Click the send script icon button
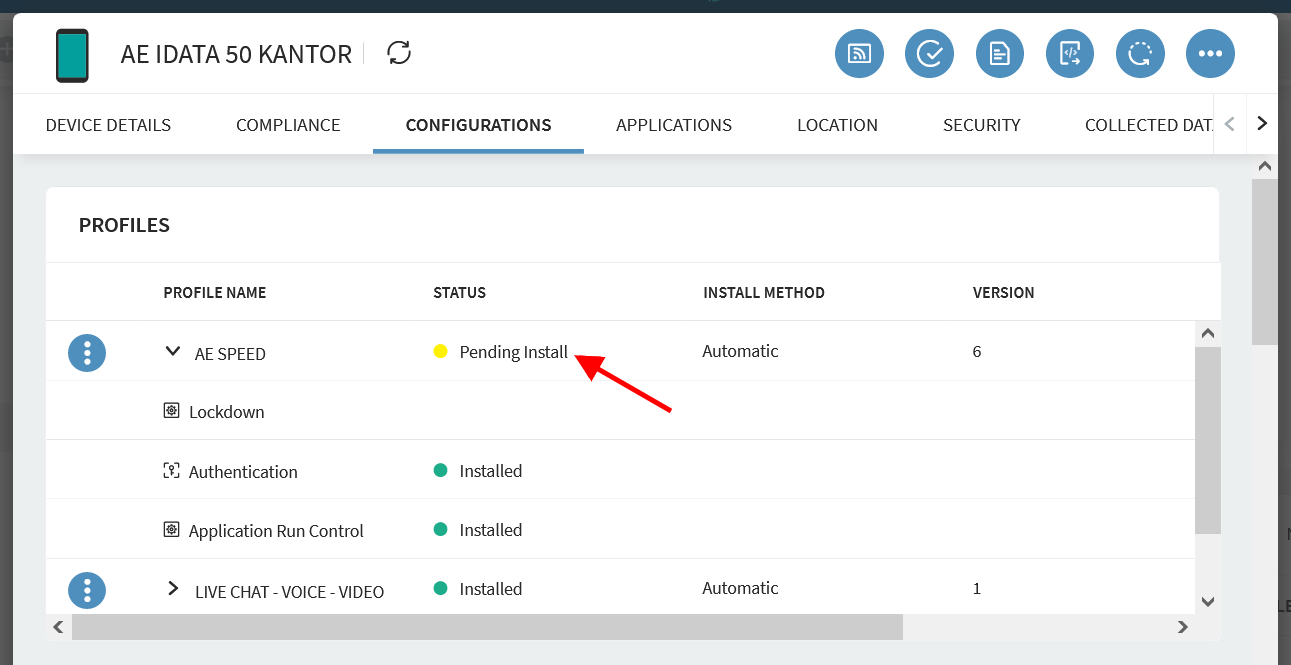1291x665 pixels. [1070, 54]
